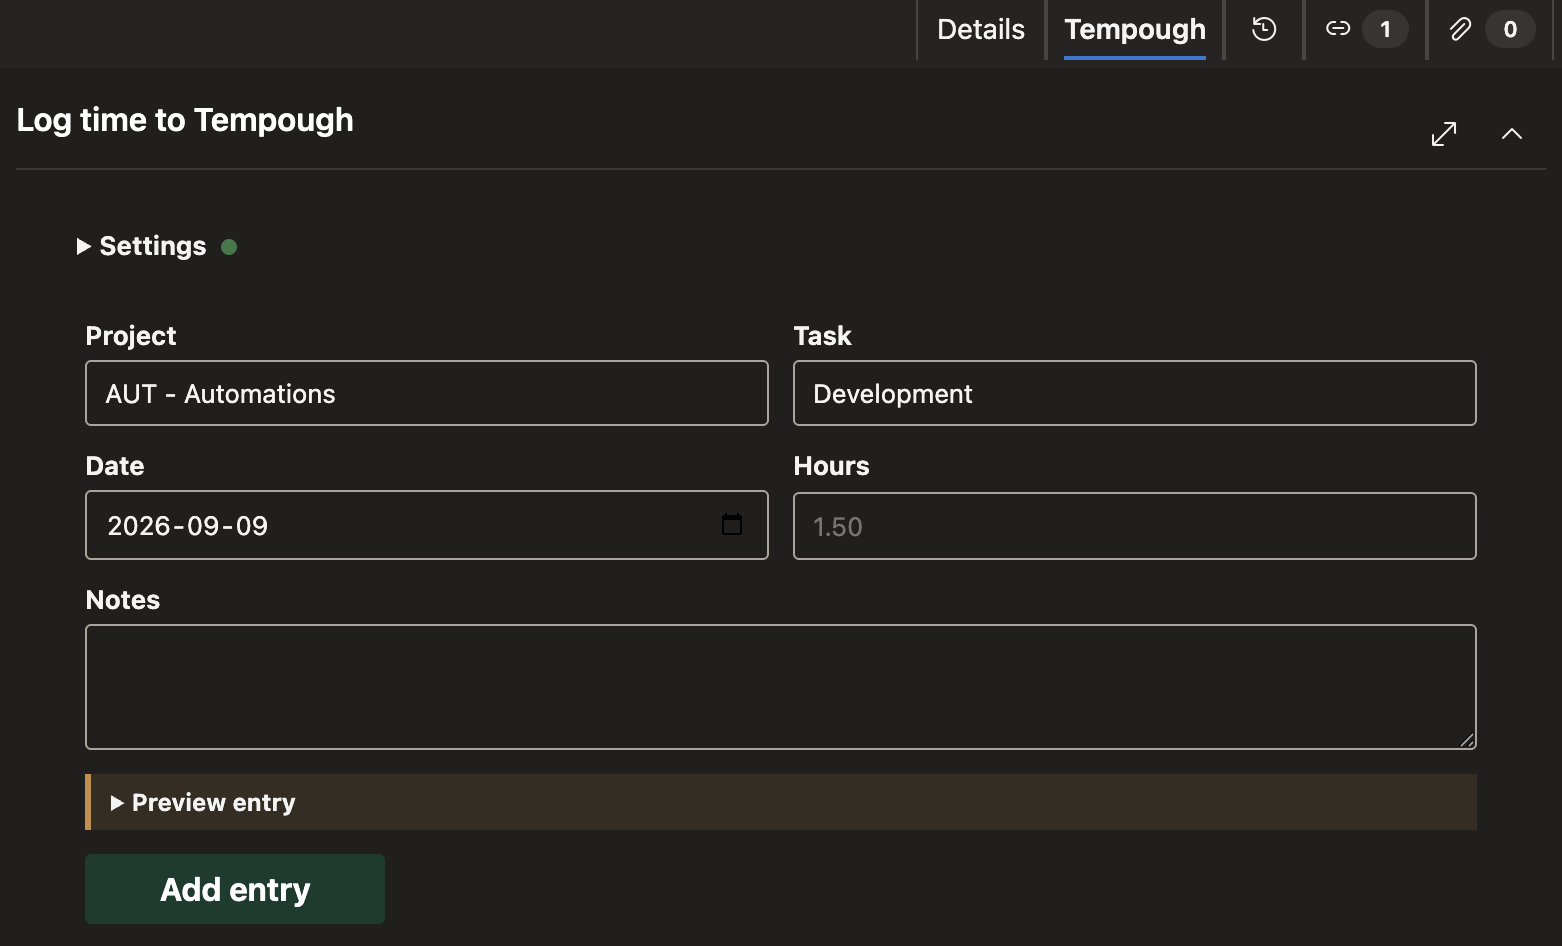
Task: Click into the Notes text area
Action: [781, 687]
